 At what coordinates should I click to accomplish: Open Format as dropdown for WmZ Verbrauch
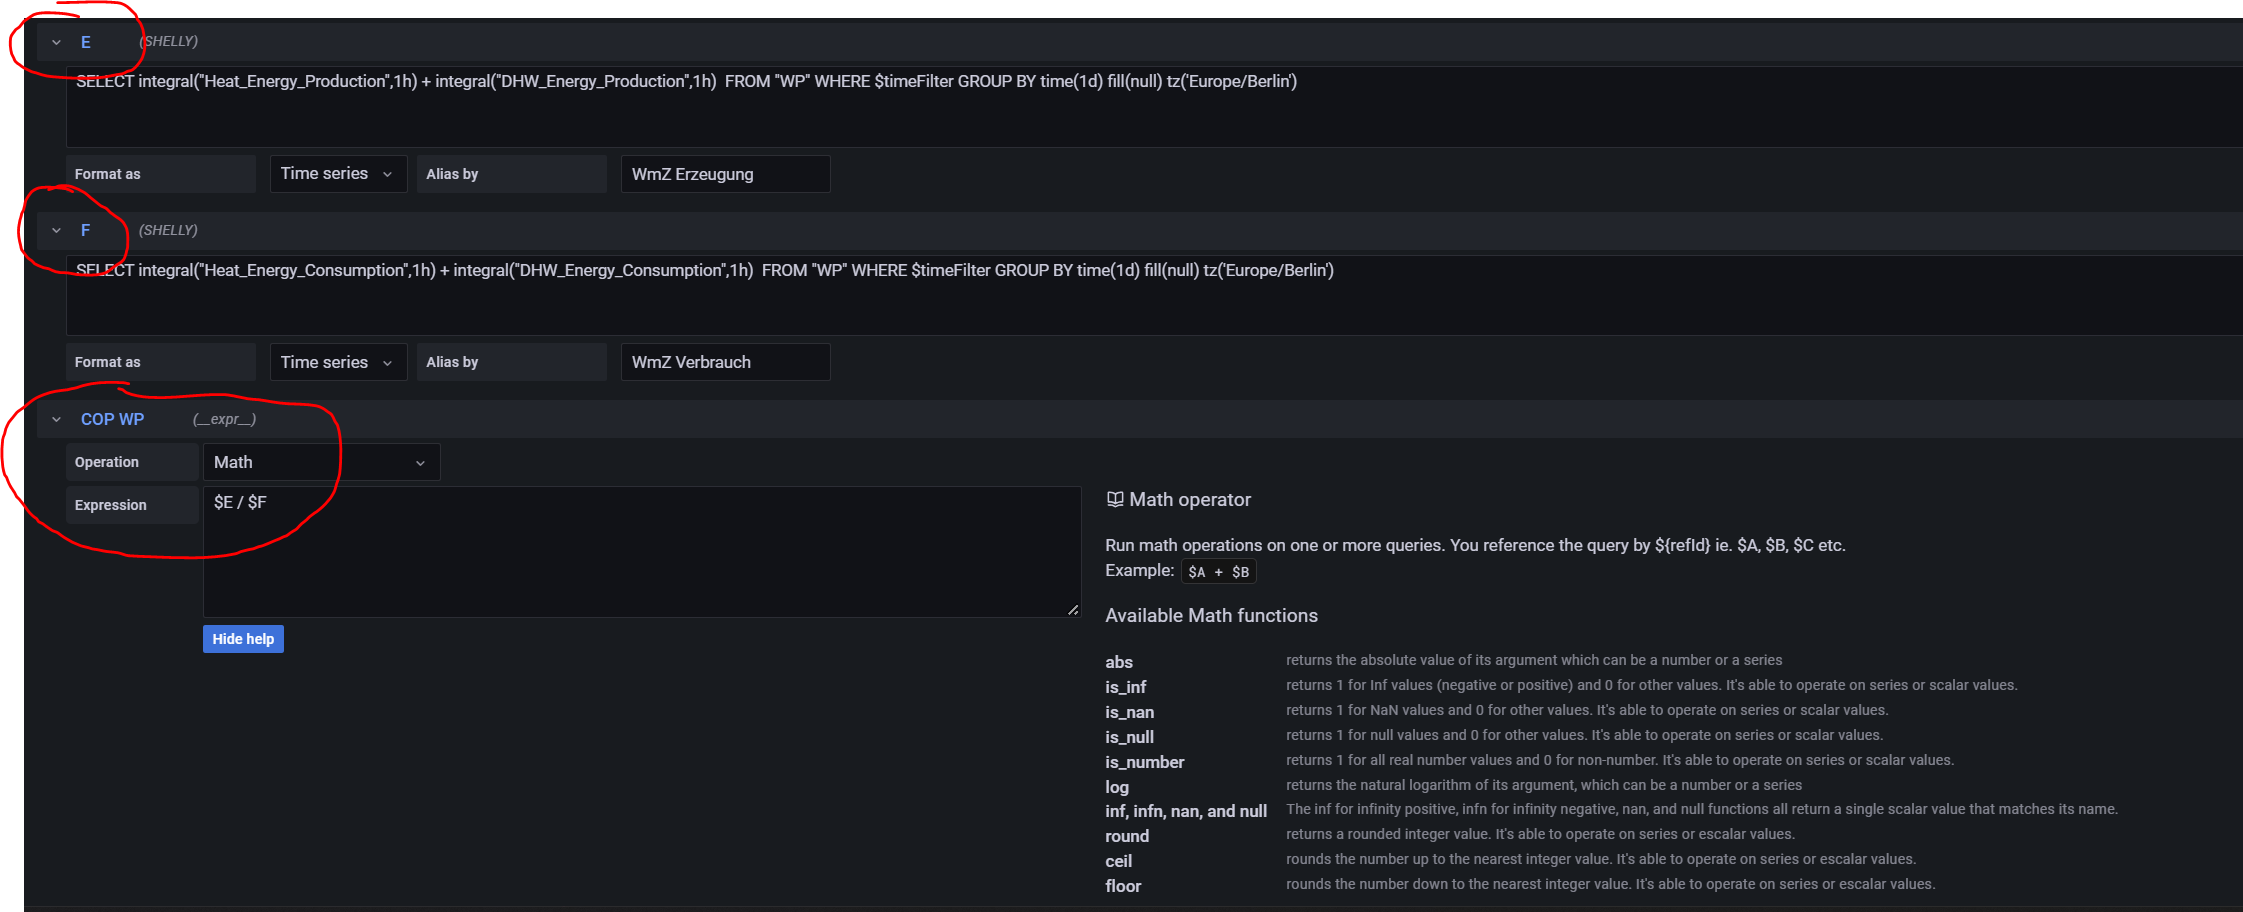click(337, 362)
